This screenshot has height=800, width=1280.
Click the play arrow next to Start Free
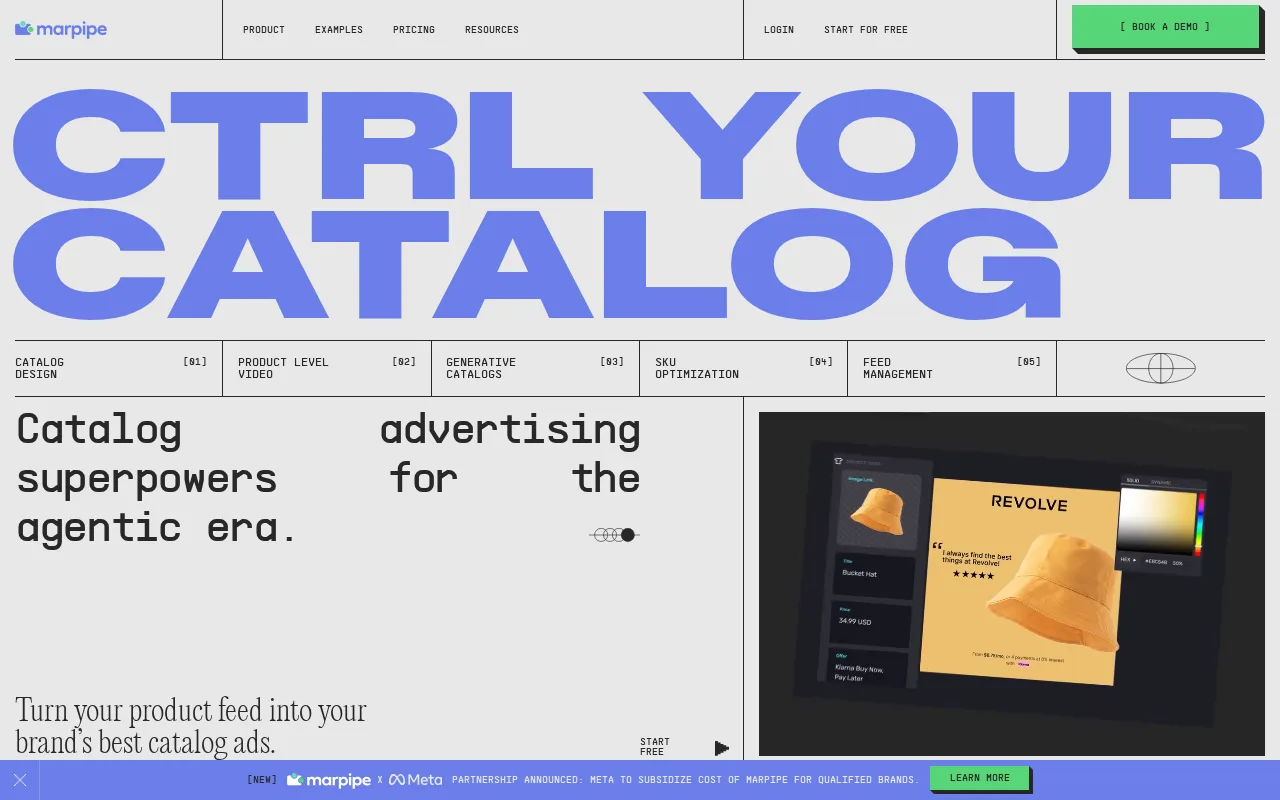click(x=722, y=748)
